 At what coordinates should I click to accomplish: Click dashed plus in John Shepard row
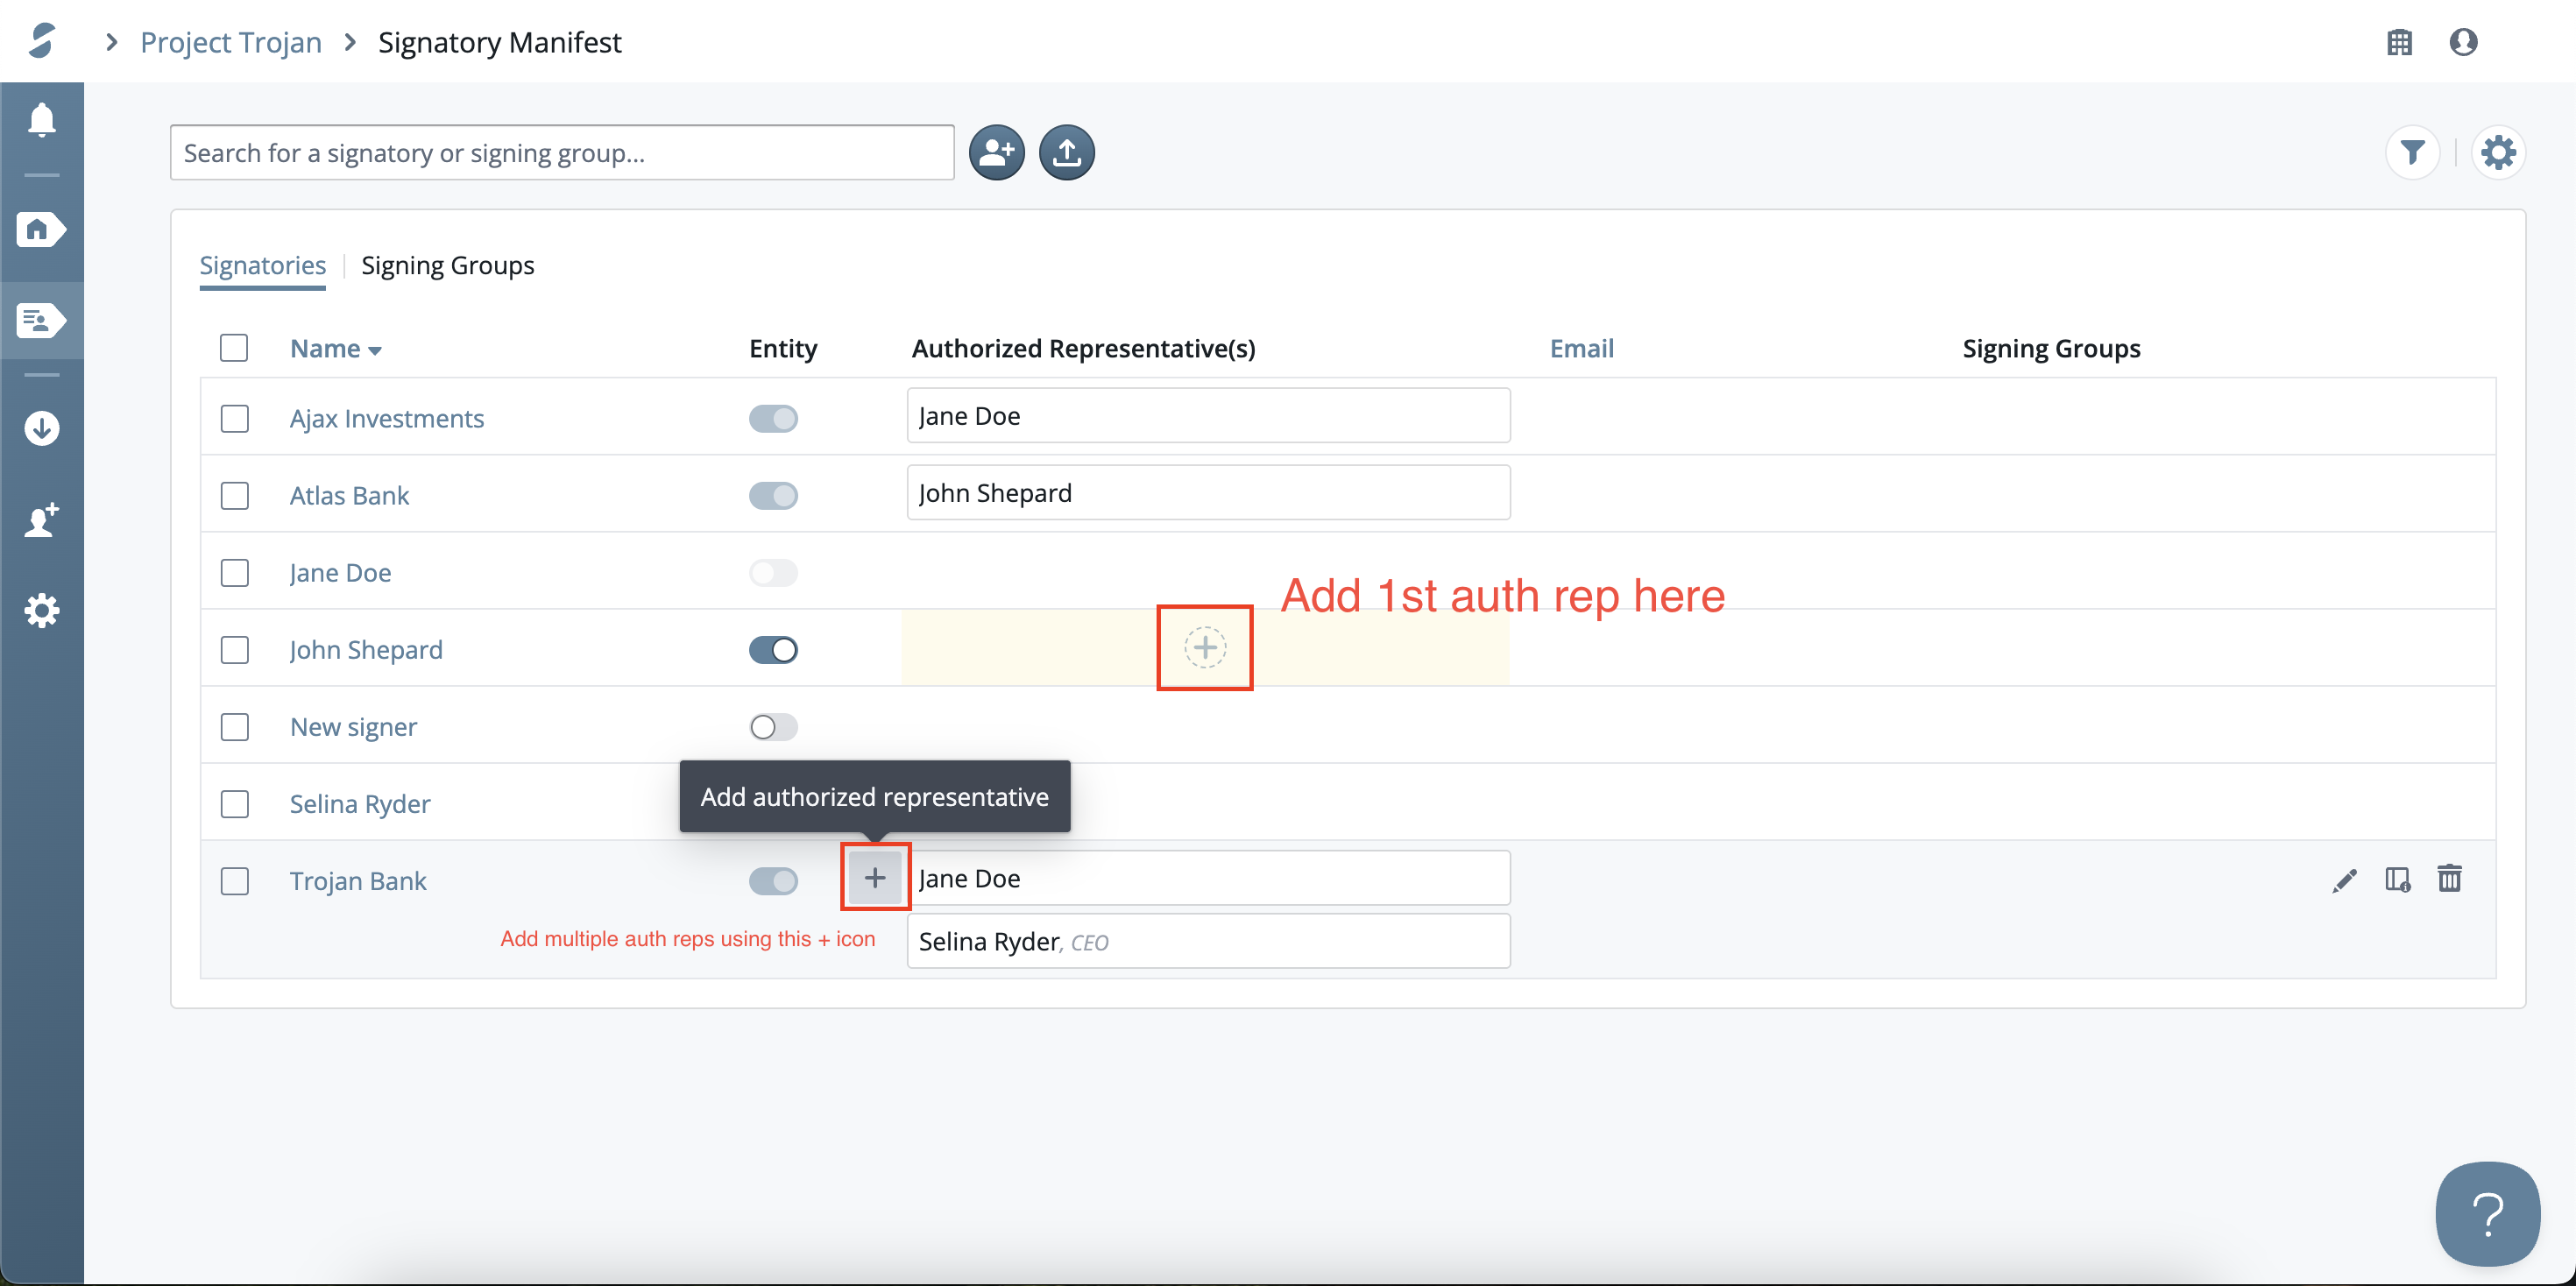coord(1205,648)
